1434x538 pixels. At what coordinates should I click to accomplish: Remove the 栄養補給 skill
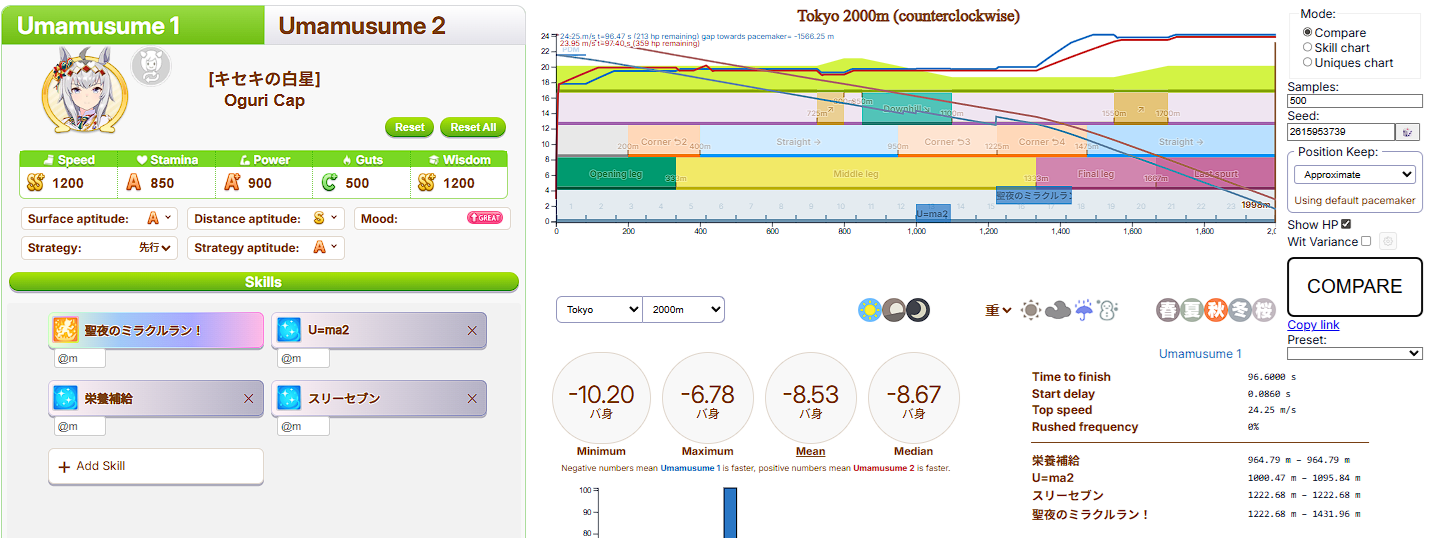[x=249, y=398]
